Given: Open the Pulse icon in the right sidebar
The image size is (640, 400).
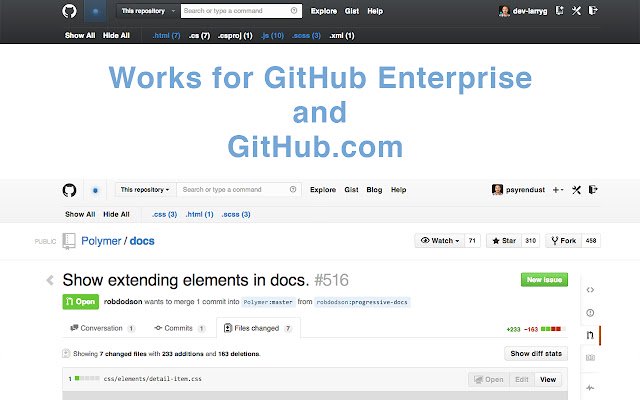Looking at the screenshot, I should pos(590,387).
